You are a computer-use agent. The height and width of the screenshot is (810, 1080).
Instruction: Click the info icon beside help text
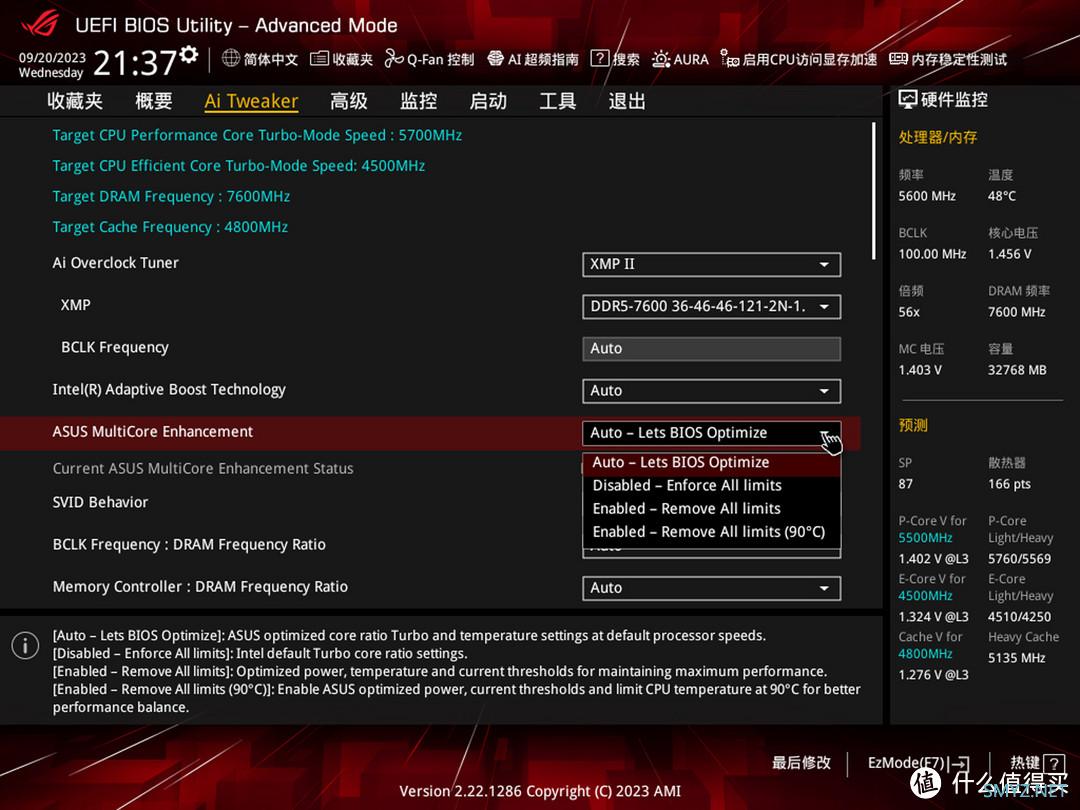click(25, 646)
